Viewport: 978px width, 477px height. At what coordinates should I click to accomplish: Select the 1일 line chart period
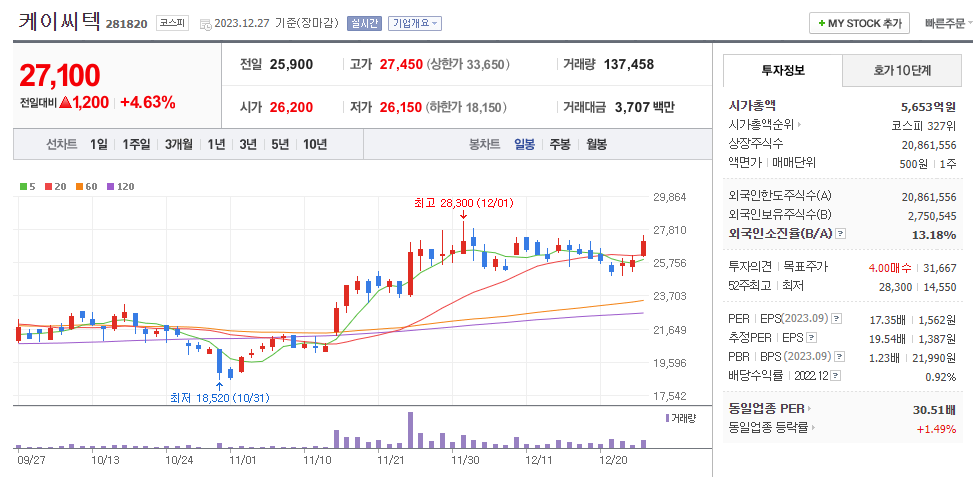click(x=99, y=145)
